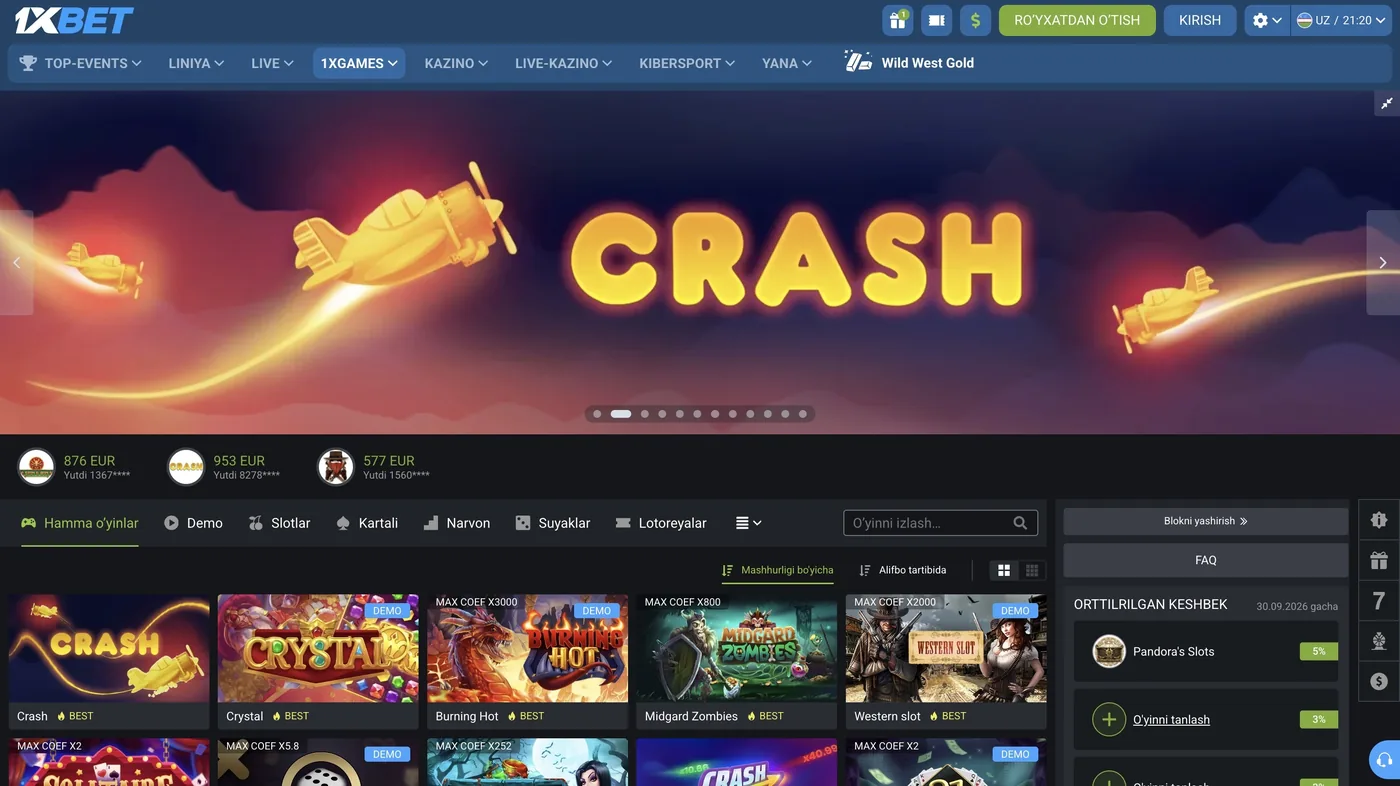
Task: Collapse the banner using the shrink icon
Action: click(1387, 103)
